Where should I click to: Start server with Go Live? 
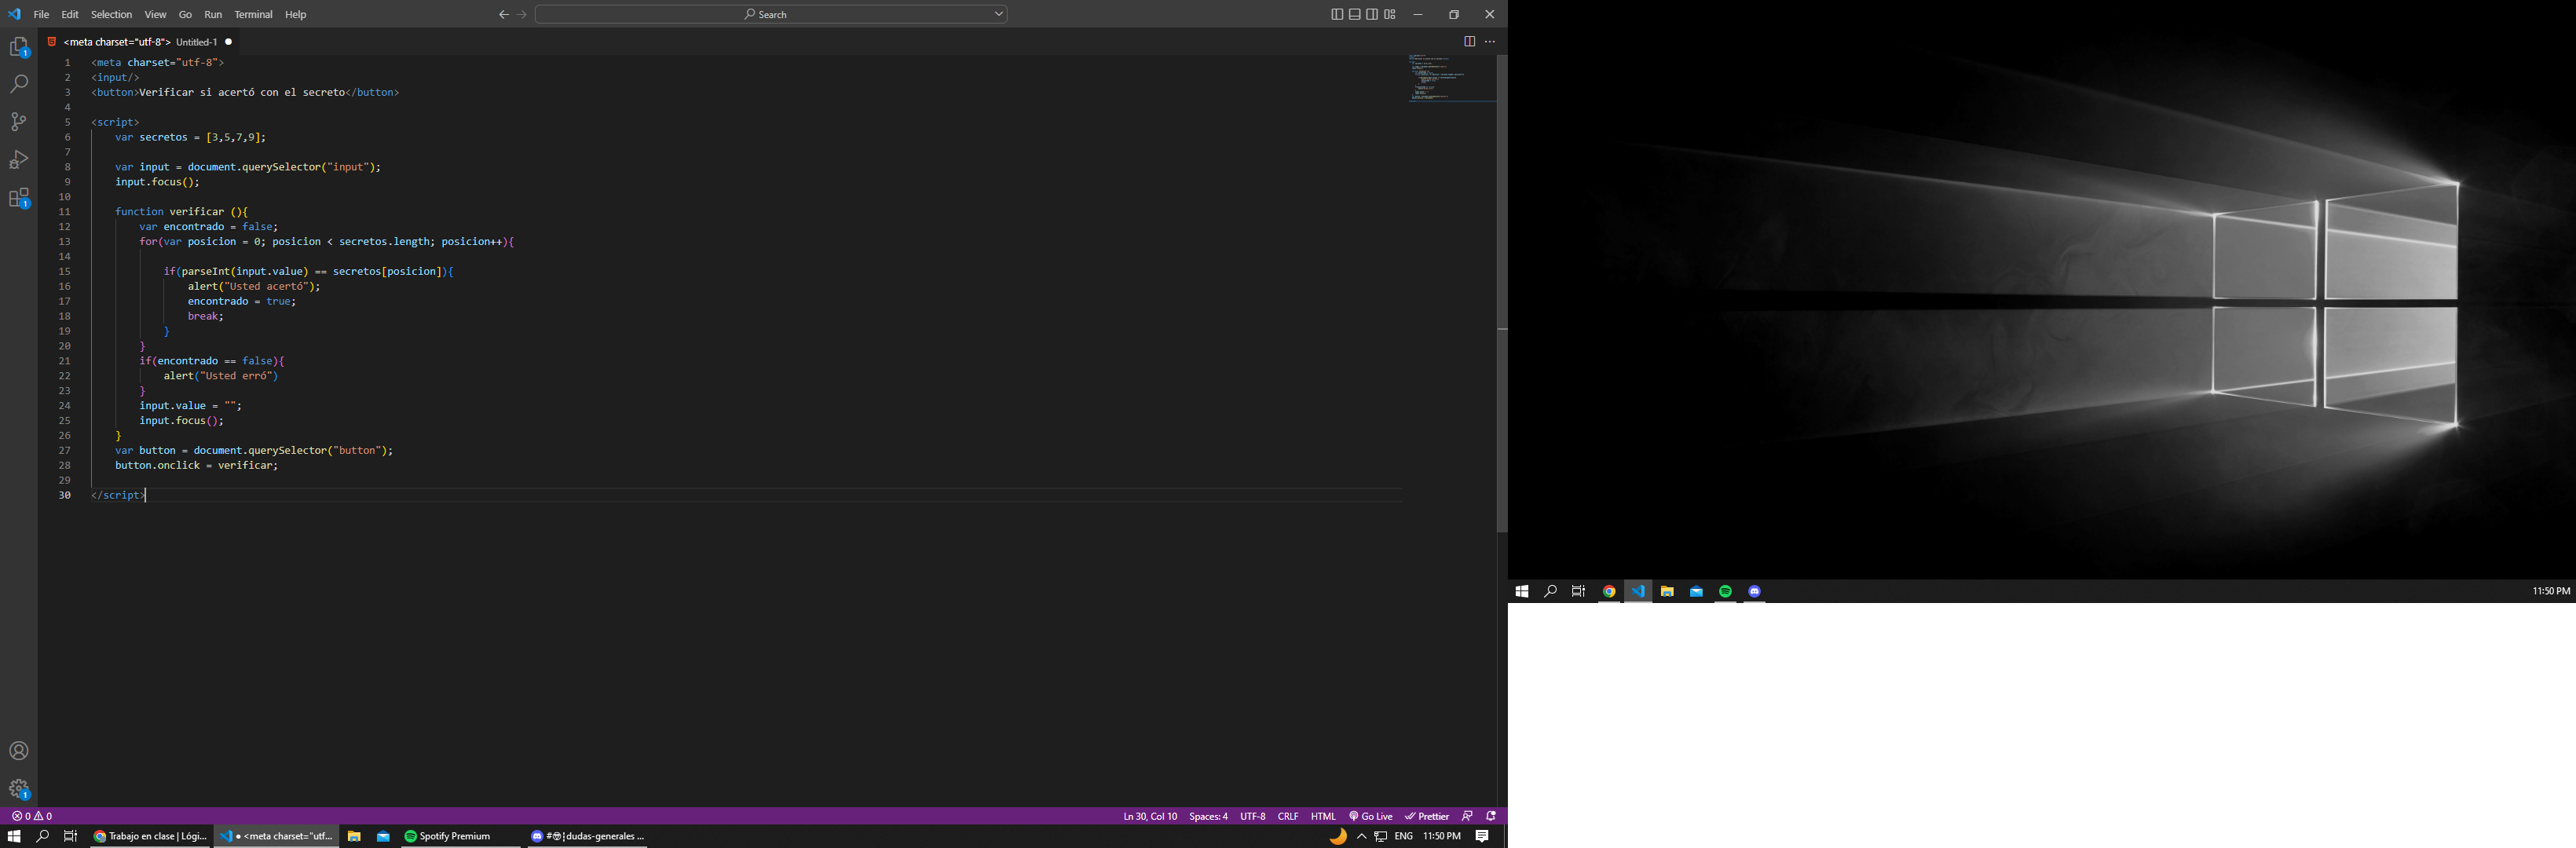coord(1371,816)
